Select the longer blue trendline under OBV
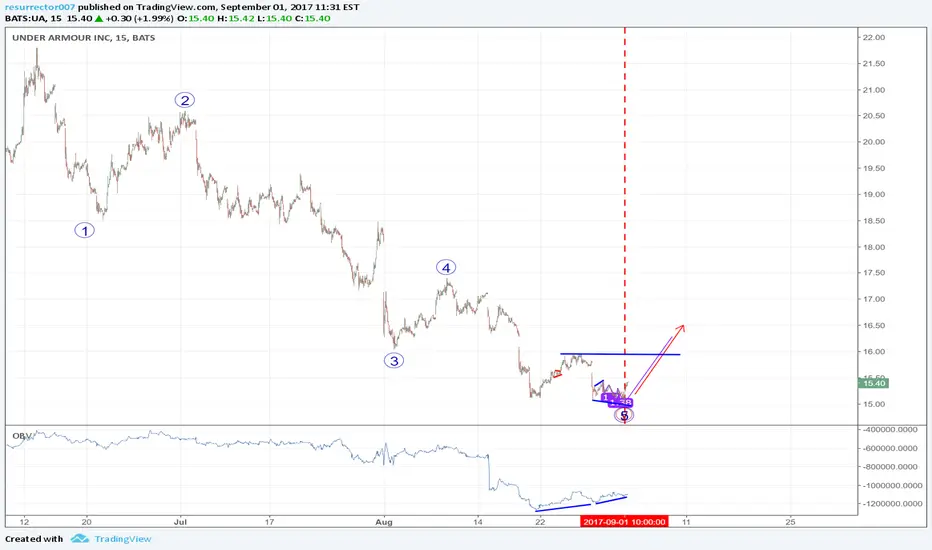932x550 pixels. [x=563, y=508]
